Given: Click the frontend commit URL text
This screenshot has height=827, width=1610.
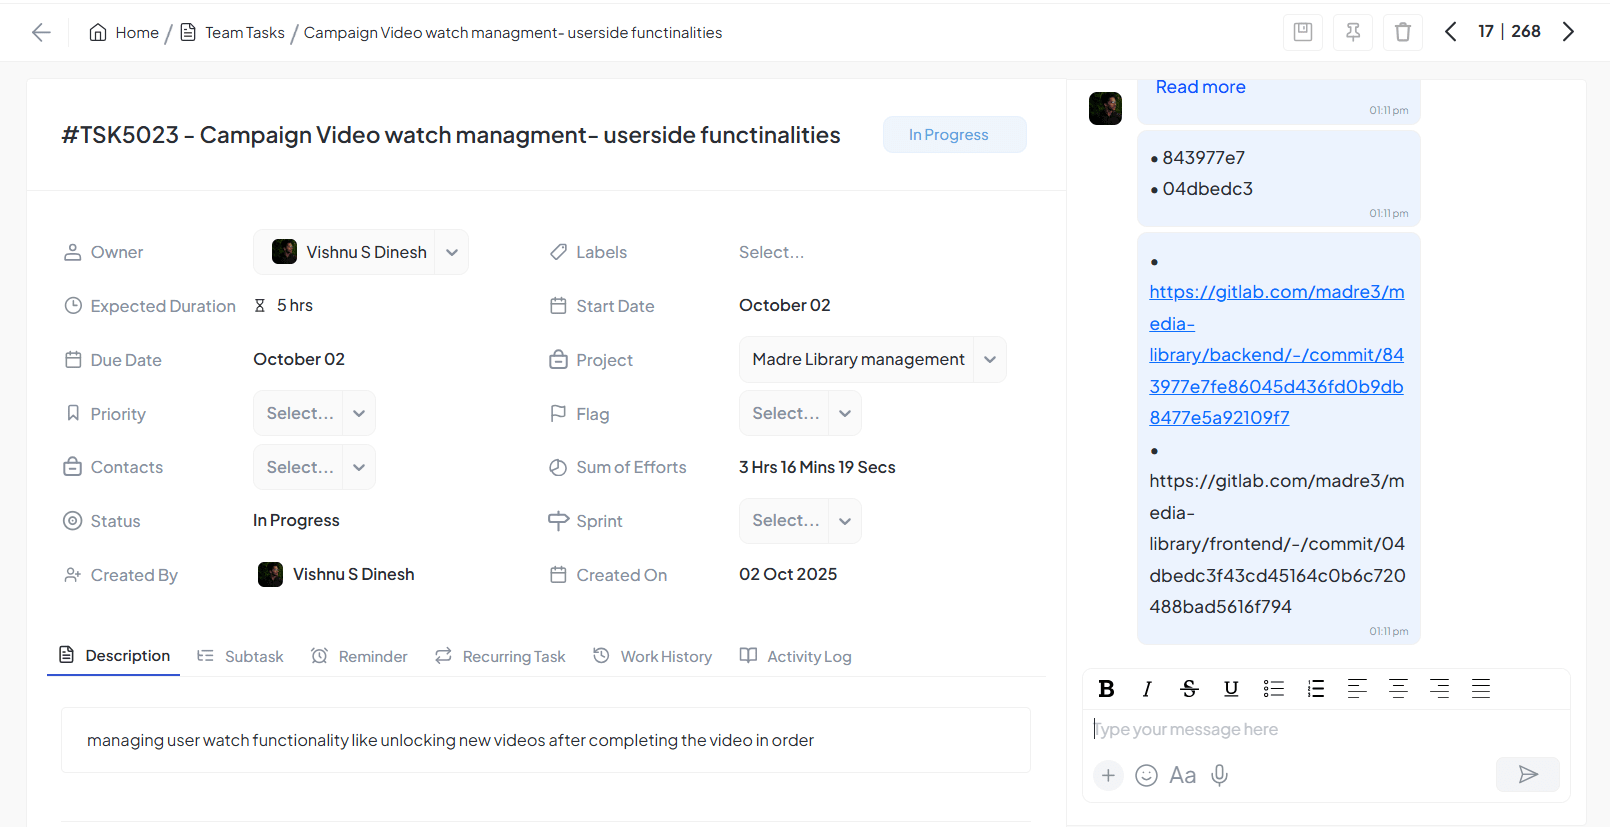Looking at the screenshot, I should pyautogui.click(x=1277, y=544).
